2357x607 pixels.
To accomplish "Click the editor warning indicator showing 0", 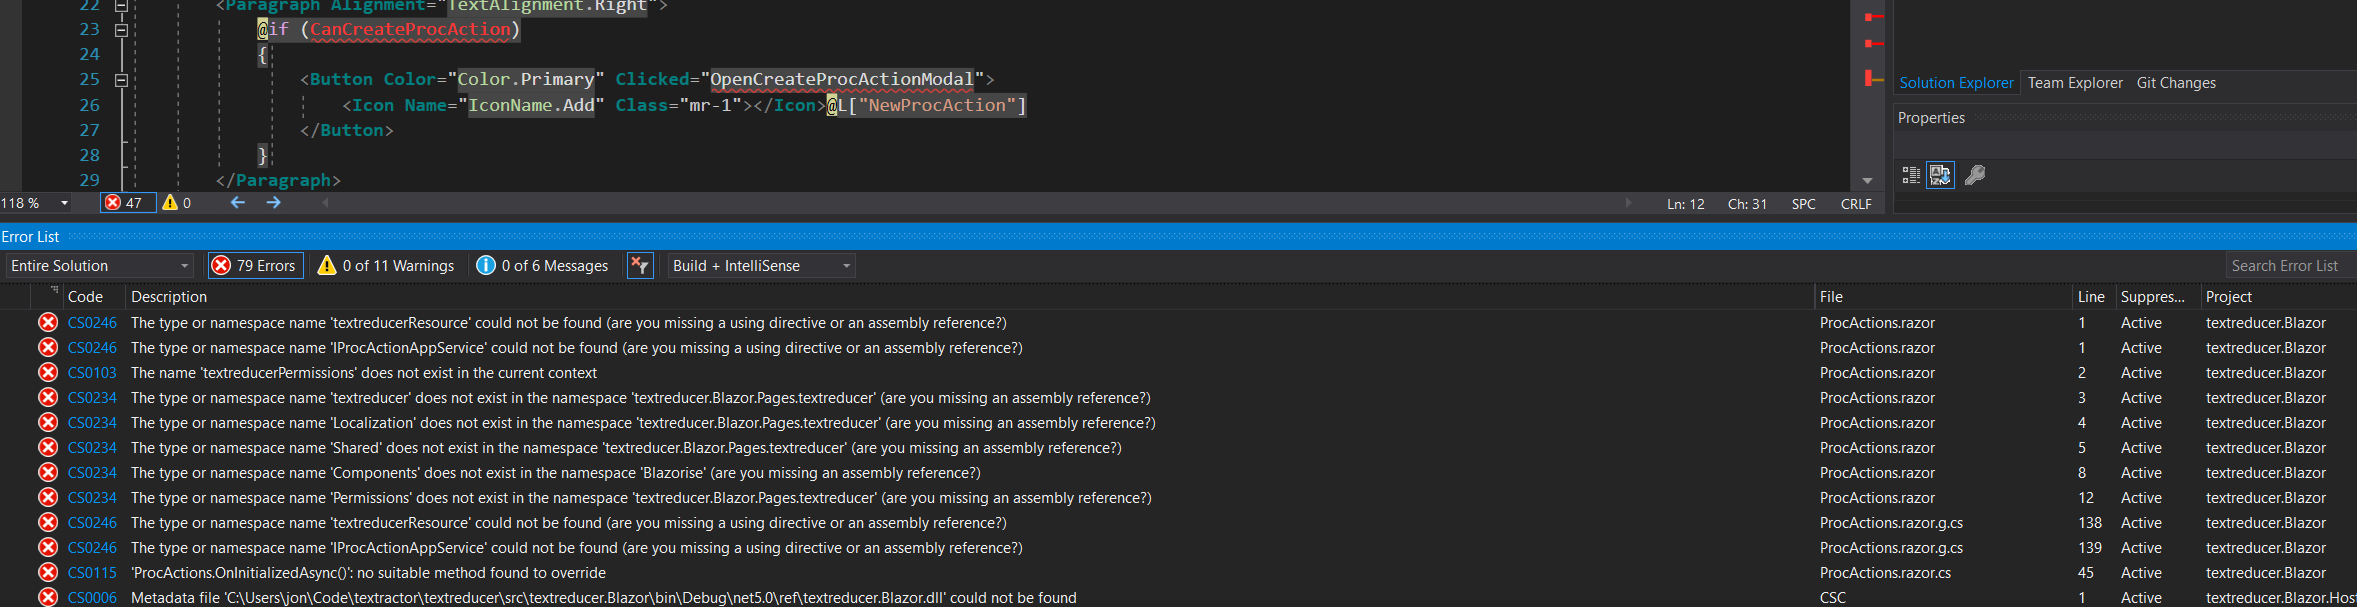I will (x=177, y=203).
